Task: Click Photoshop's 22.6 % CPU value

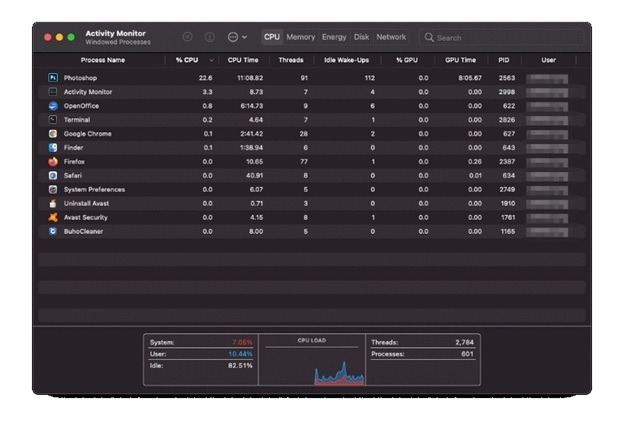Action: click(205, 78)
